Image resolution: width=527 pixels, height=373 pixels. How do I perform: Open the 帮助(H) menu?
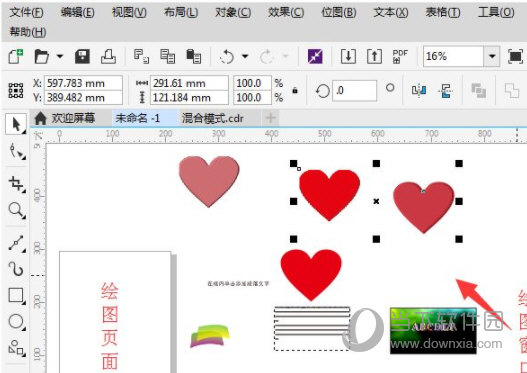coord(28,32)
